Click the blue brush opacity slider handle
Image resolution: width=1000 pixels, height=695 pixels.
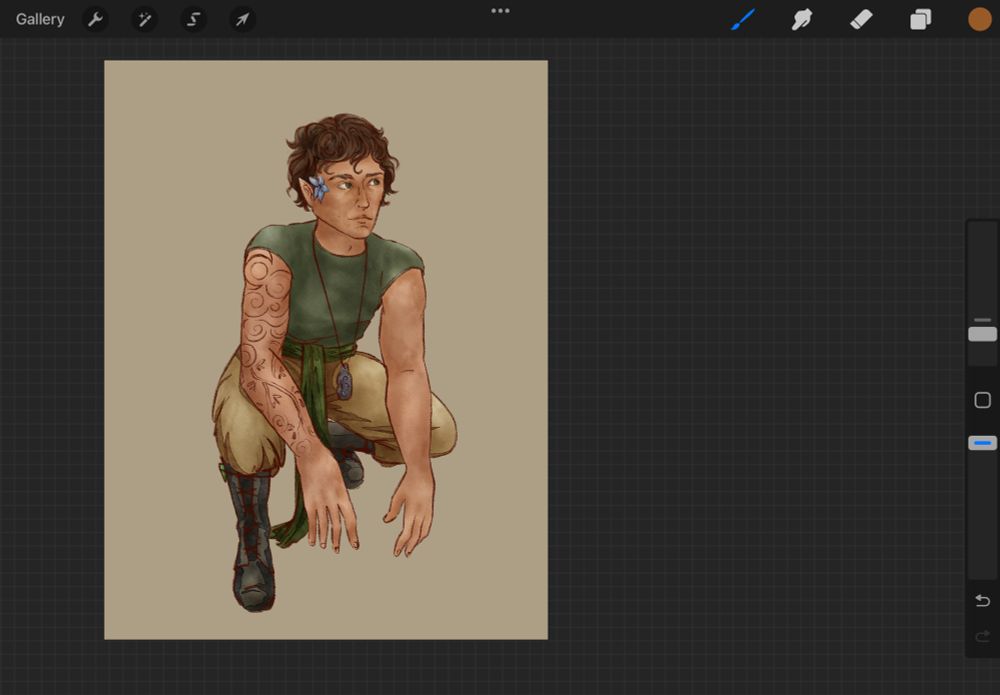point(982,443)
